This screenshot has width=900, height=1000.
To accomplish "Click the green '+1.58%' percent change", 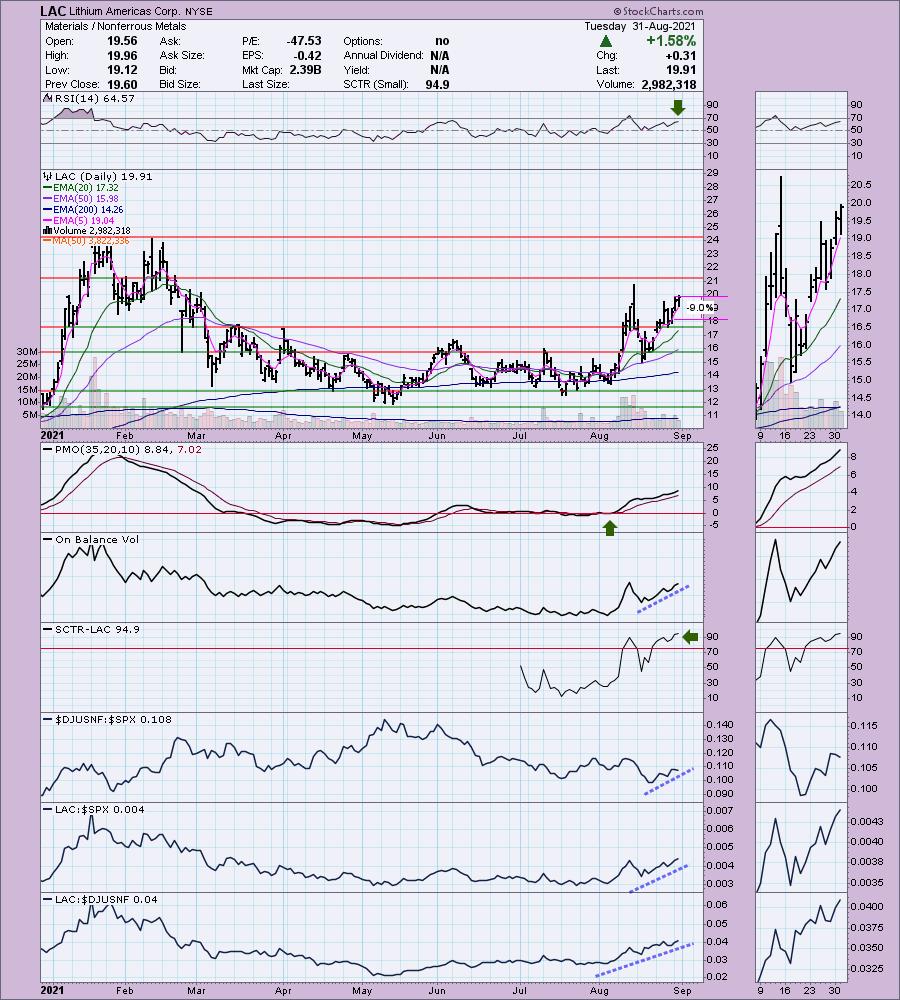I will [670, 41].
